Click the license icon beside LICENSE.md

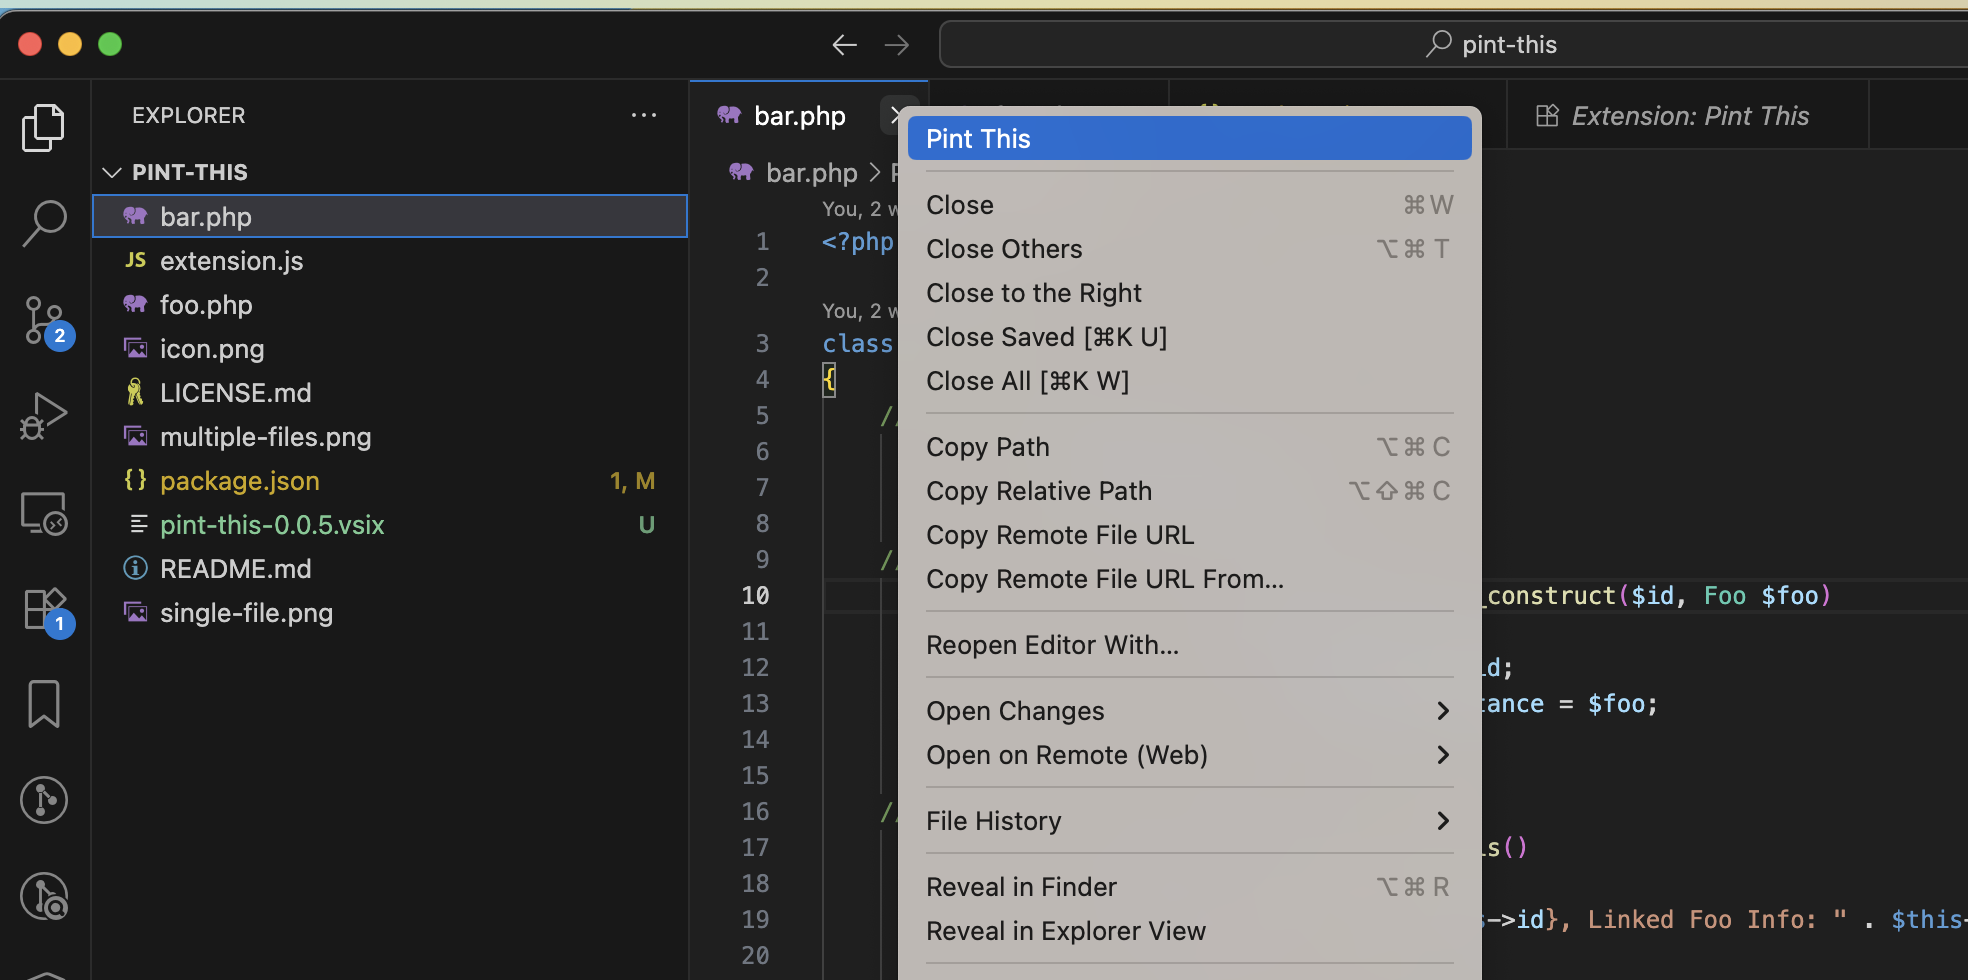point(135,392)
